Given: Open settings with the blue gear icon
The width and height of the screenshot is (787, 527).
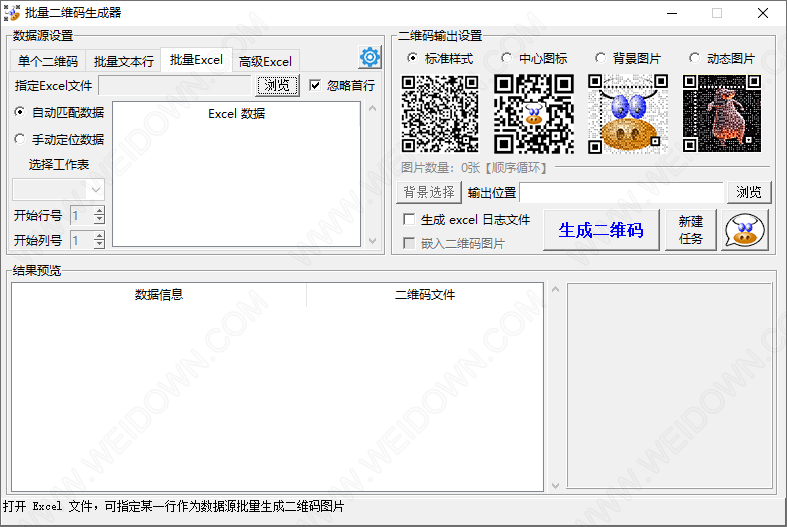Looking at the screenshot, I should 370,57.
